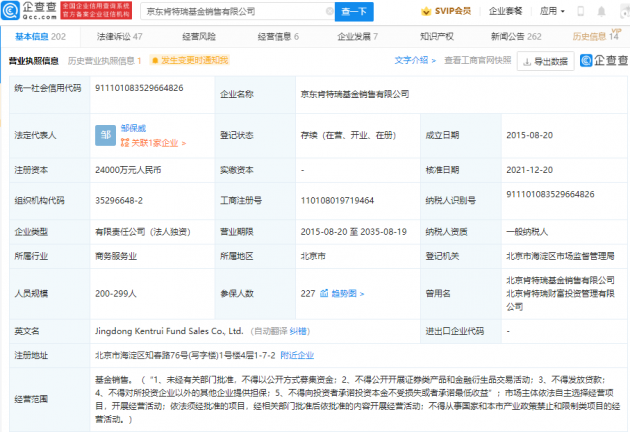Switch to 经营信息 6 tab
Image resolution: width=630 pixels, height=432 pixels.
tap(278, 37)
